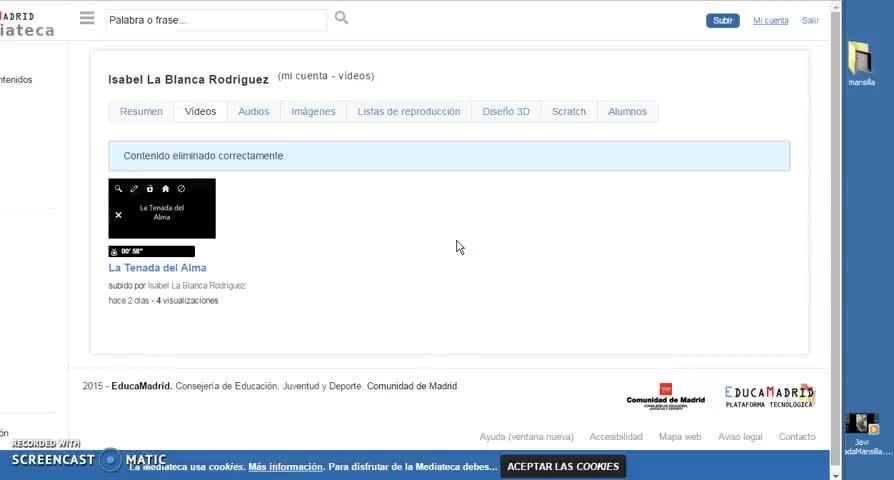Open Listas de reproducción tab
The width and height of the screenshot is (894, 480).
coord(409,112)
